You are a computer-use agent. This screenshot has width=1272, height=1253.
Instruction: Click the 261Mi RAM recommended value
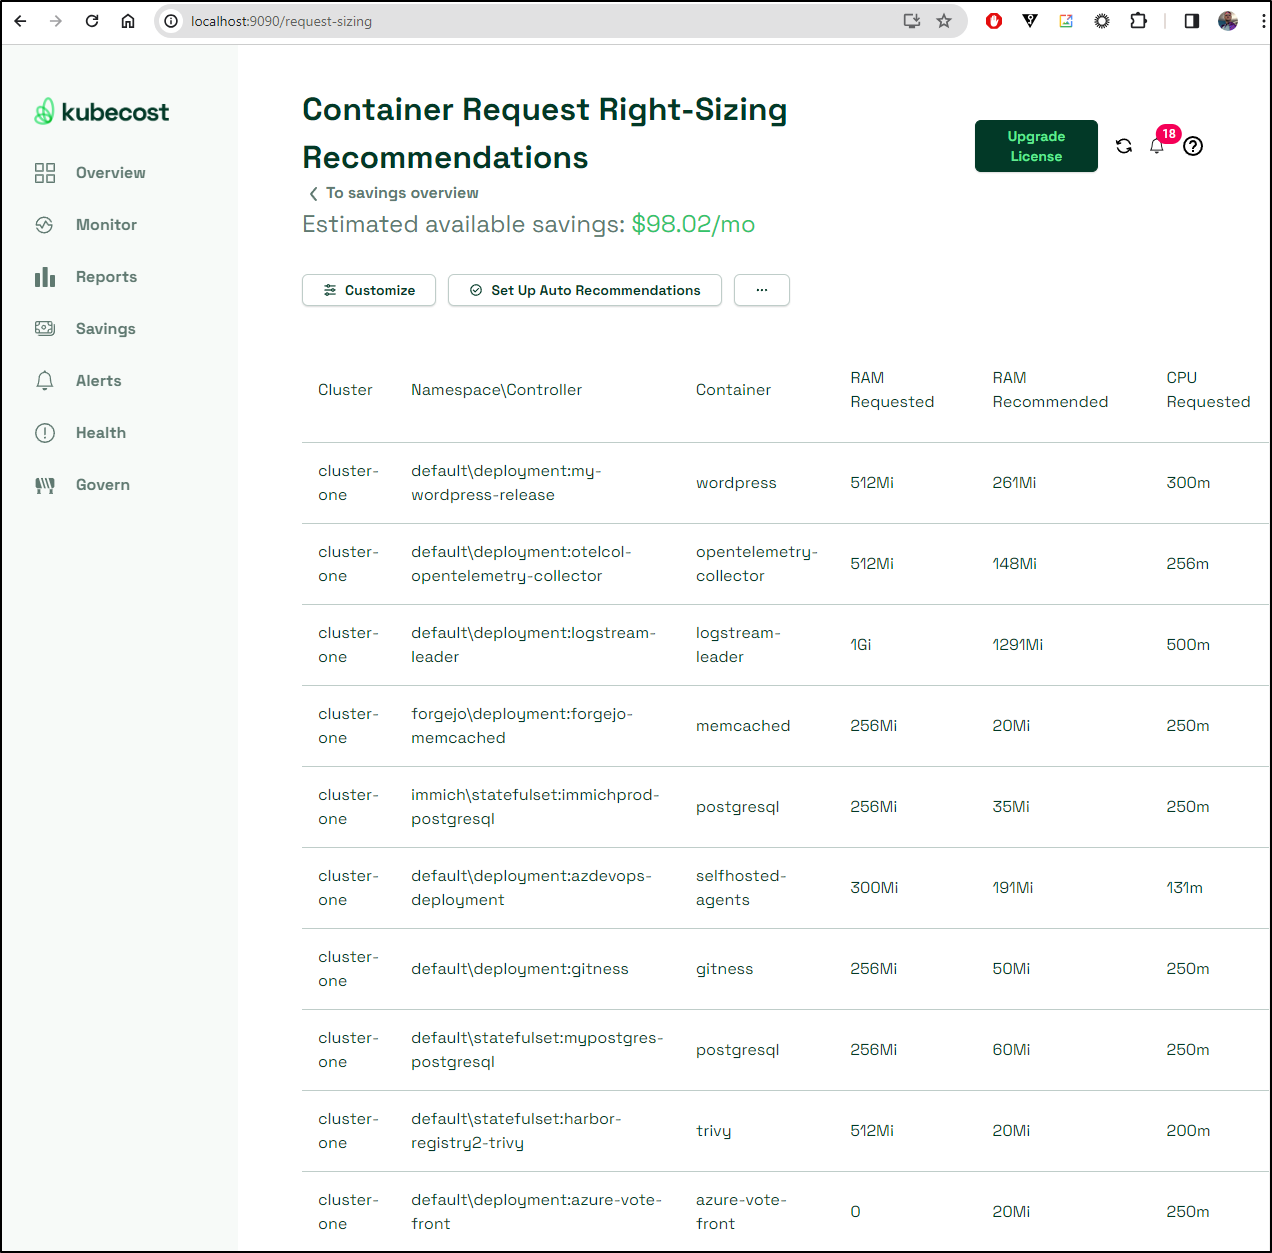point(1014,483)
